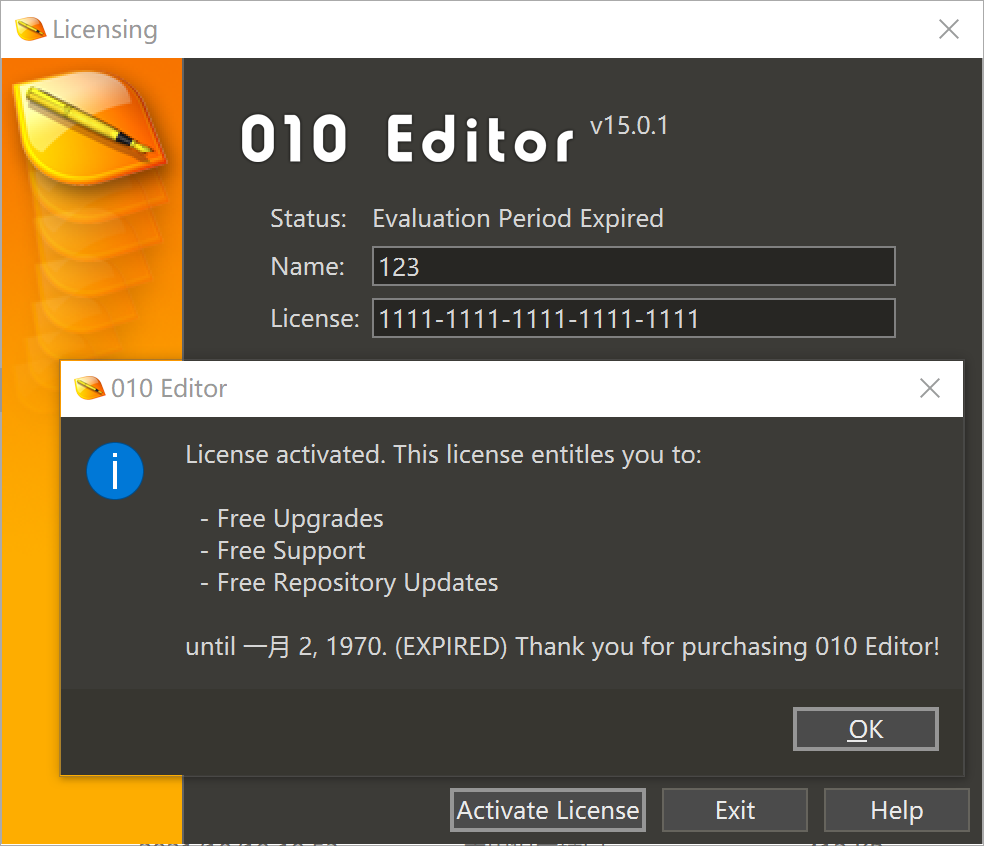Click the Name input field containing 123
The width and height of the screenshot is (984, 846).
coord(634,266)
